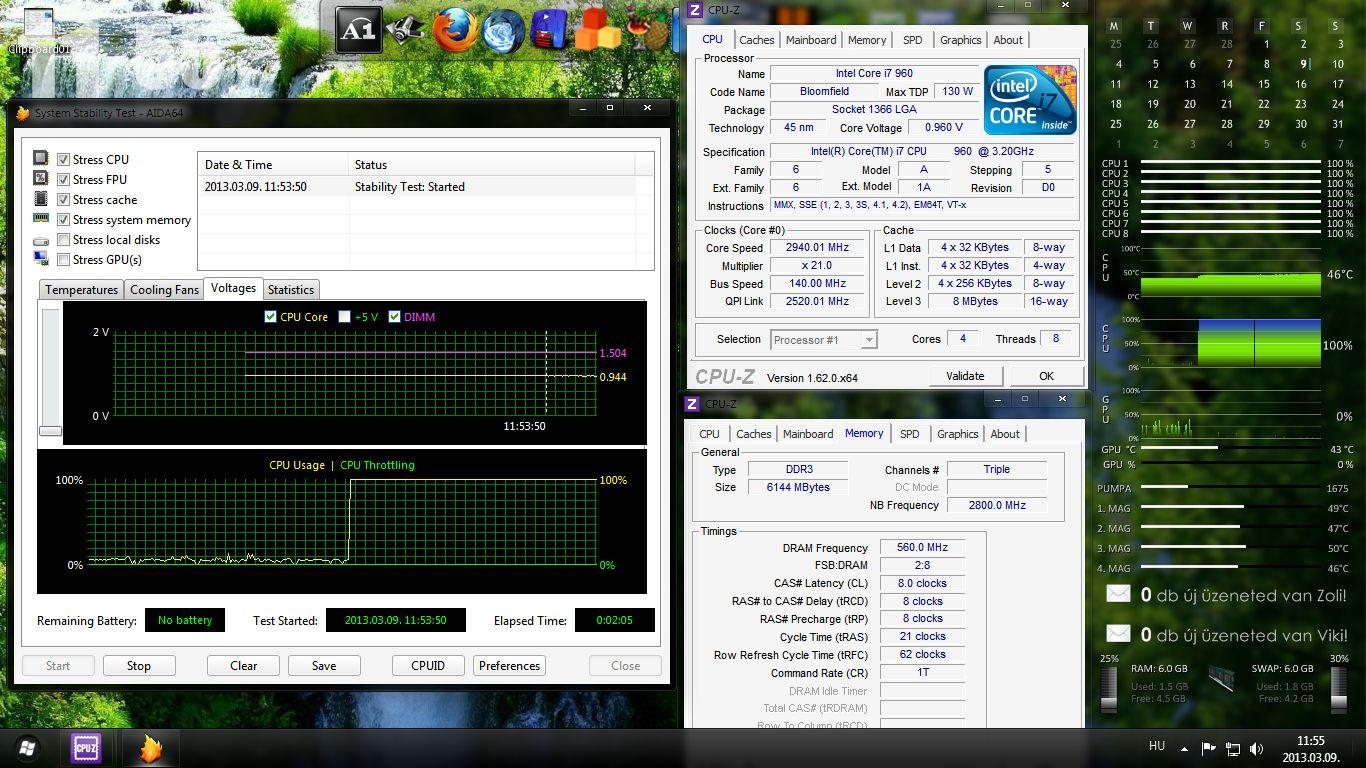Image resolution: width=1366 pixels, height=768 pixels.
Task: Open Mainboard tab in upper CPU-Z window
Action: [811, 40]
